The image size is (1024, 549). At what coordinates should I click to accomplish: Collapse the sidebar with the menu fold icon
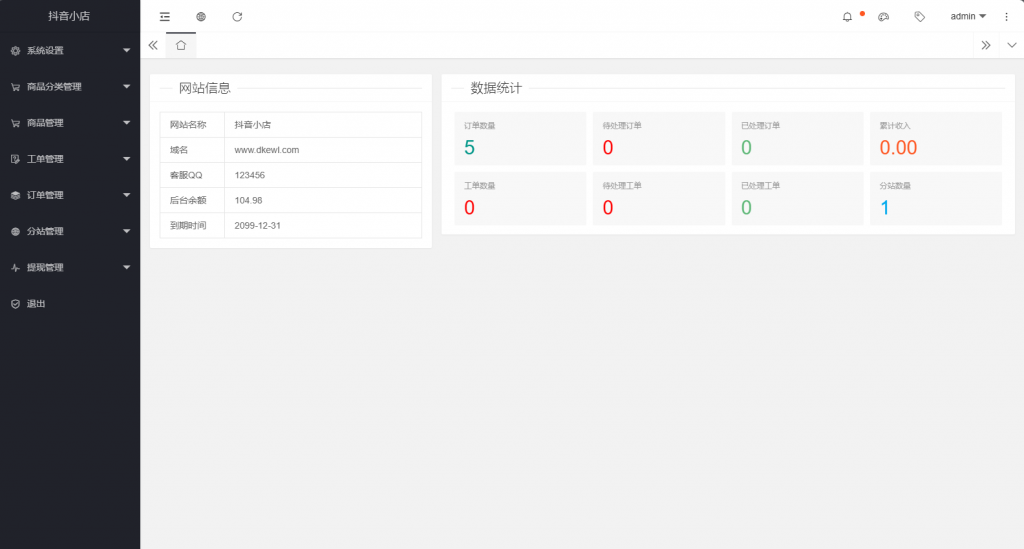(165, 17)
